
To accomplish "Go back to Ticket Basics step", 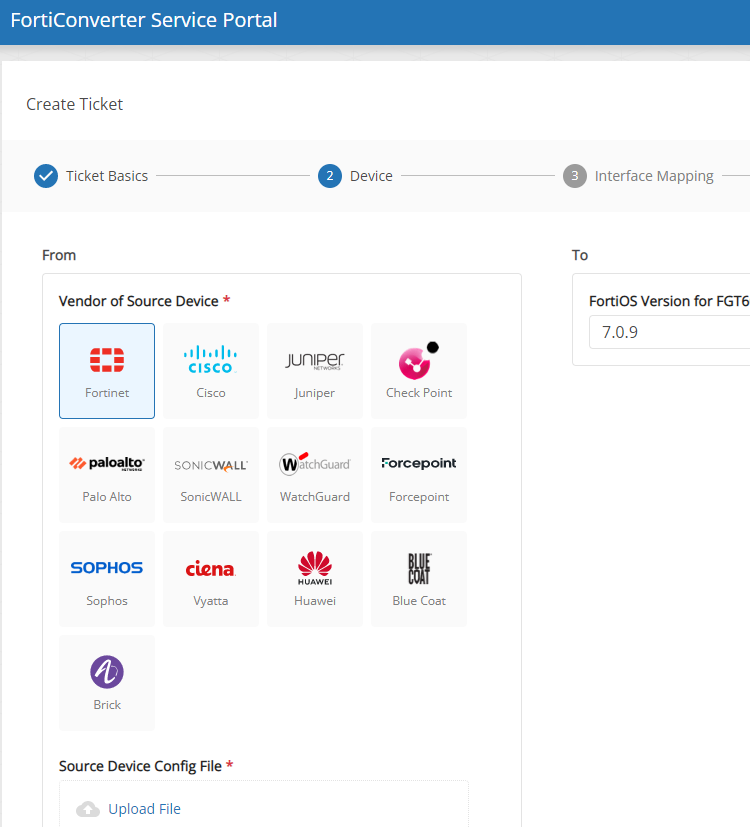I will click(x=107, y=176).
